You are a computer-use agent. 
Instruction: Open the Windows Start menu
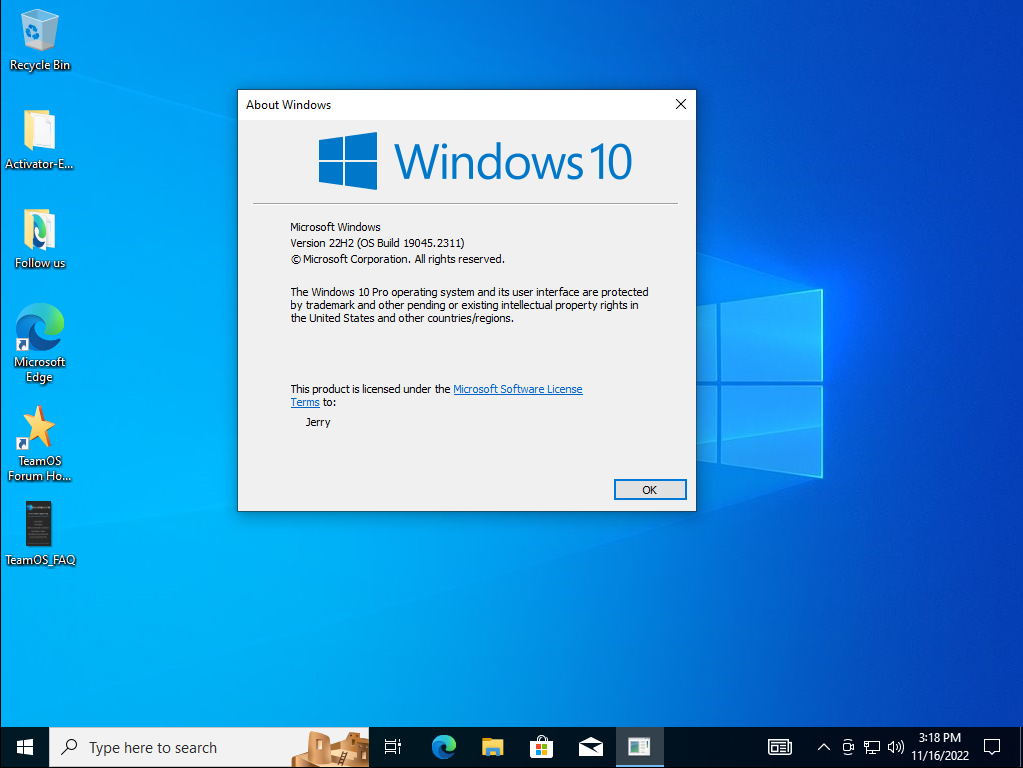pos(25,747)
